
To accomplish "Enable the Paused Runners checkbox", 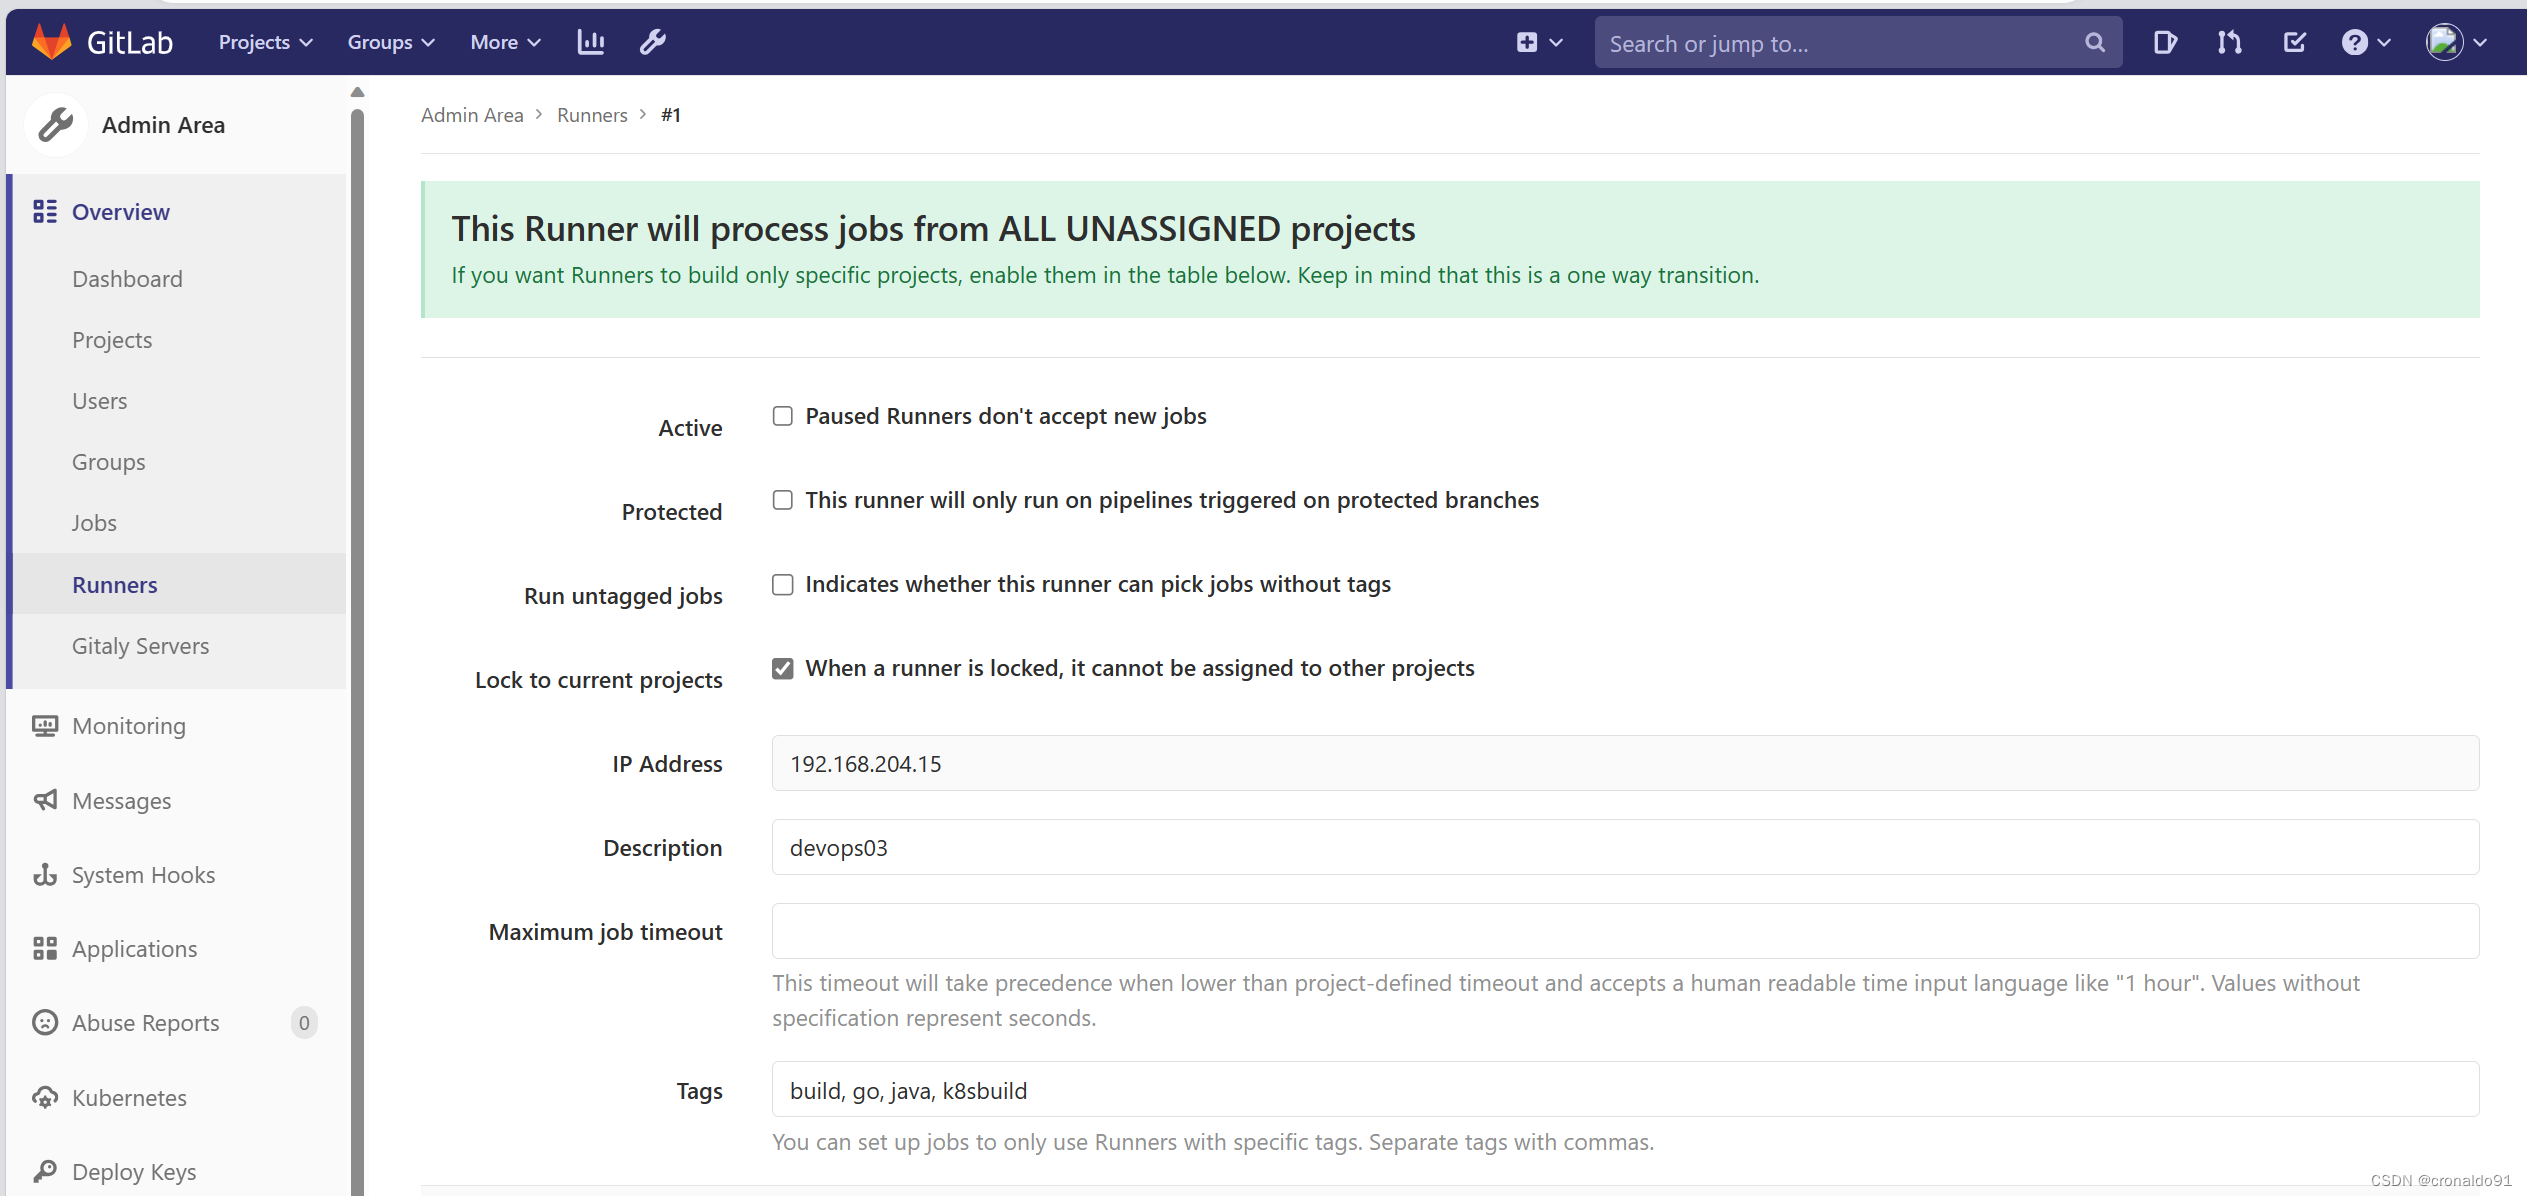I will (x=782, y=415).
